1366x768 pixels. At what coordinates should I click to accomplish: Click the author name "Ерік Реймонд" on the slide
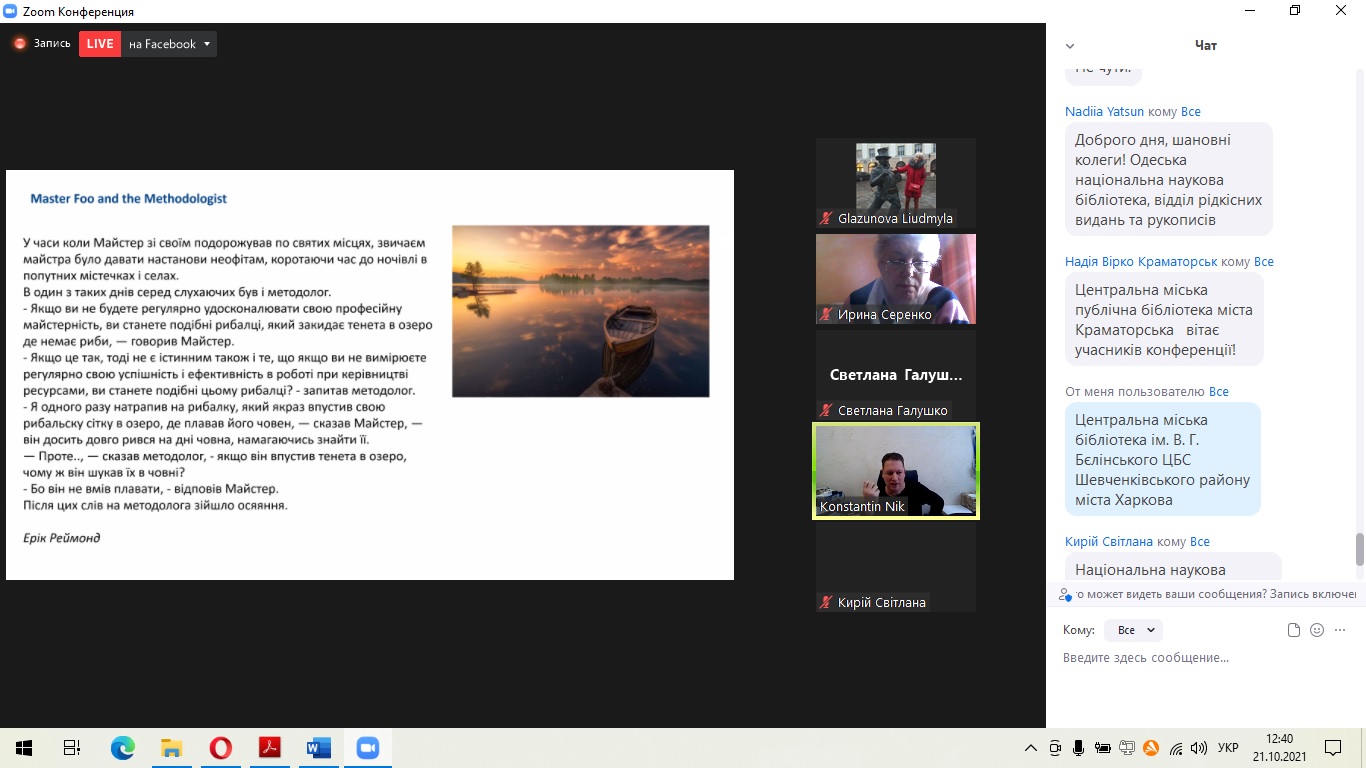tap(62, 538)
